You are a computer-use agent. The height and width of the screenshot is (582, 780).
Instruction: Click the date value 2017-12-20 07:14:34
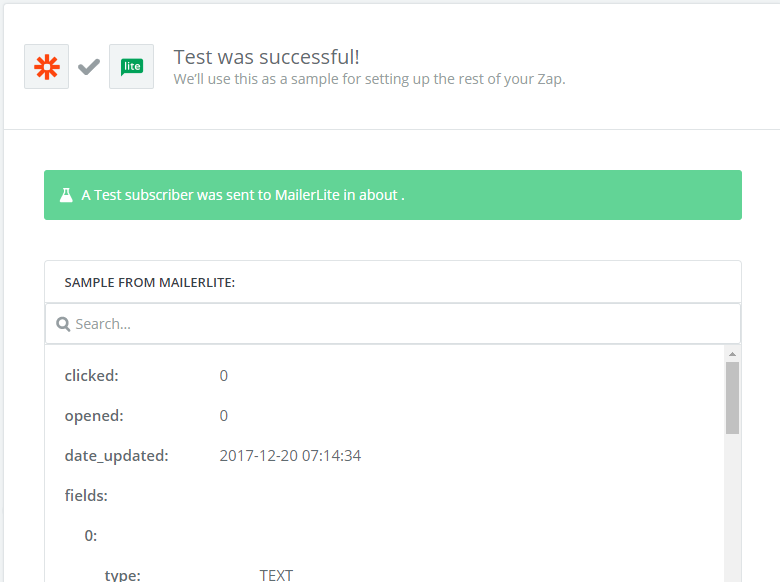click(x=290, y=456)
